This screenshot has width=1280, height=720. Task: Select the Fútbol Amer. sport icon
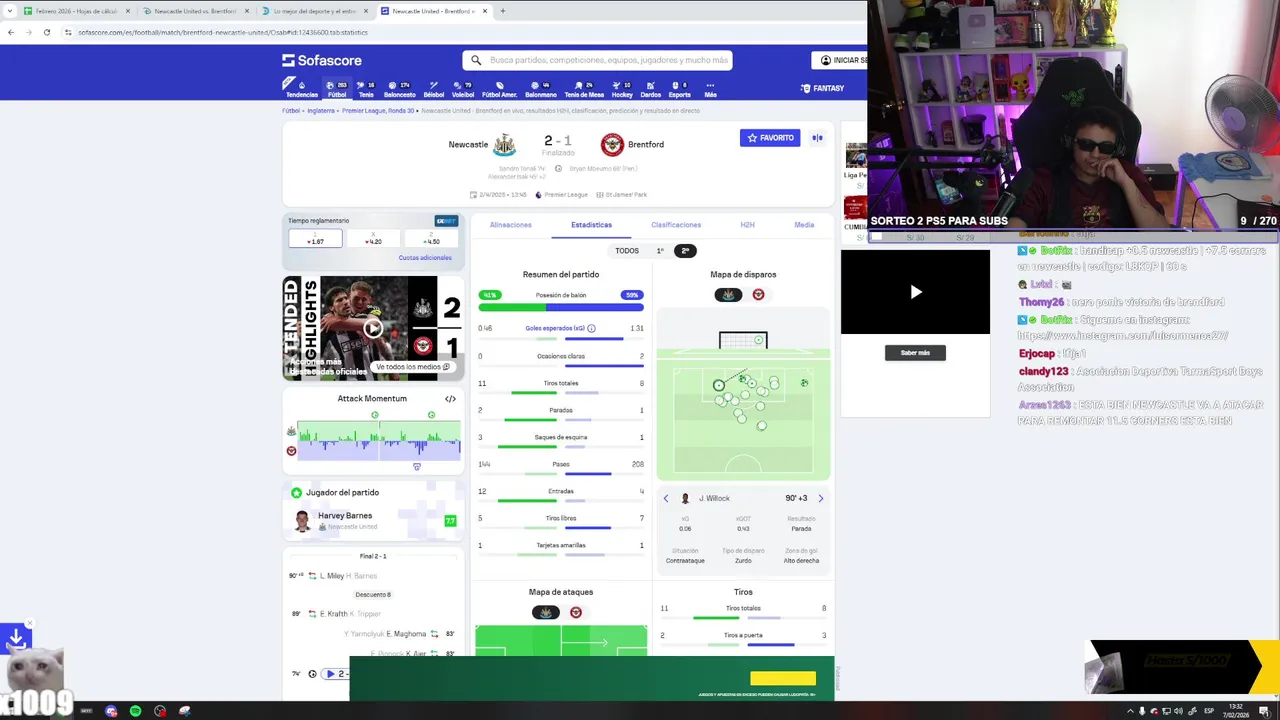tap(499, 89)
